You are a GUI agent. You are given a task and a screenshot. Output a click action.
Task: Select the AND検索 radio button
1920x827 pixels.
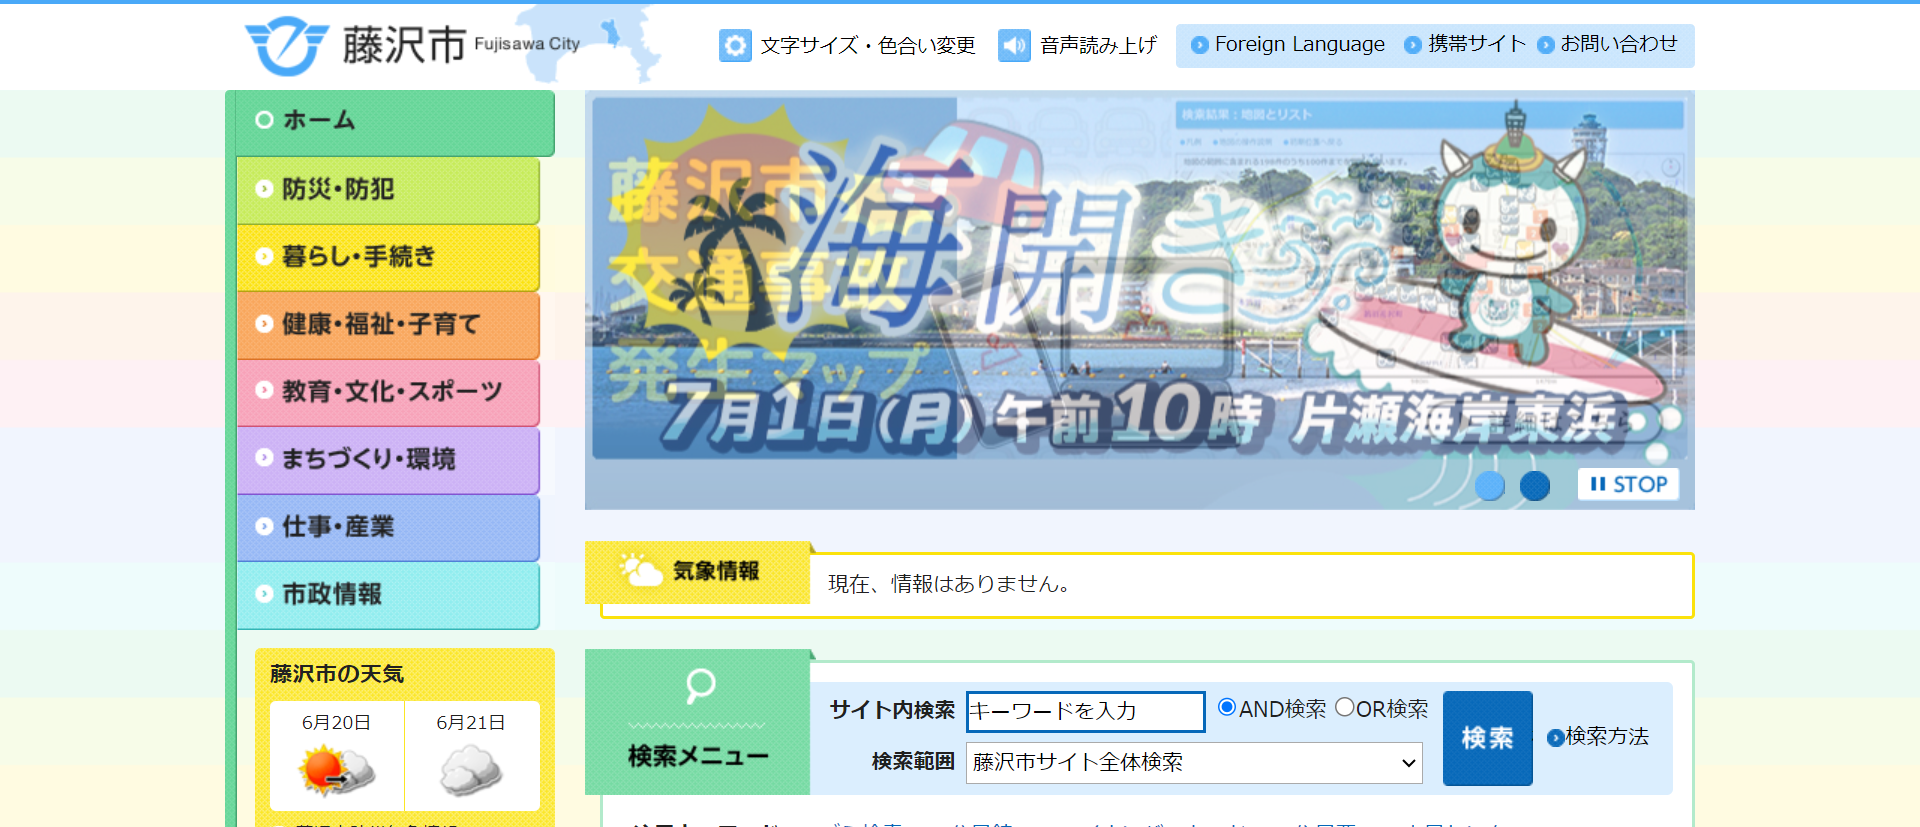1227,707
